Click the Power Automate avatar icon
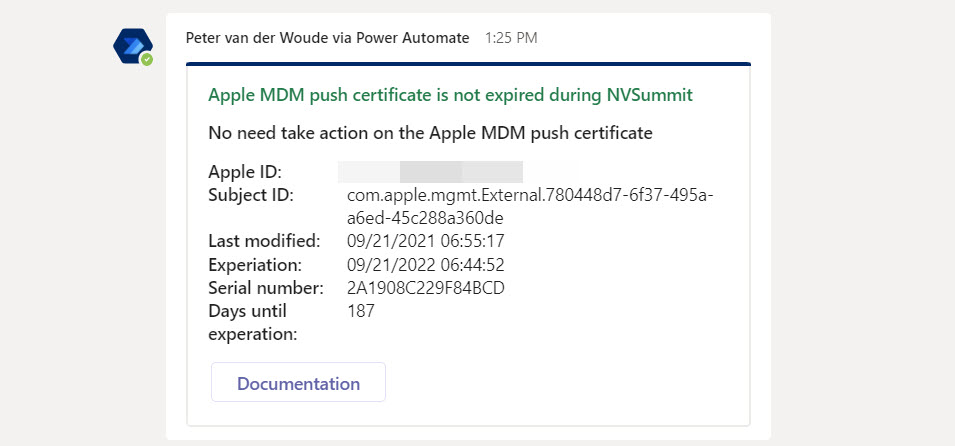This screenshot has height=446, width=955. coord(132,46)
